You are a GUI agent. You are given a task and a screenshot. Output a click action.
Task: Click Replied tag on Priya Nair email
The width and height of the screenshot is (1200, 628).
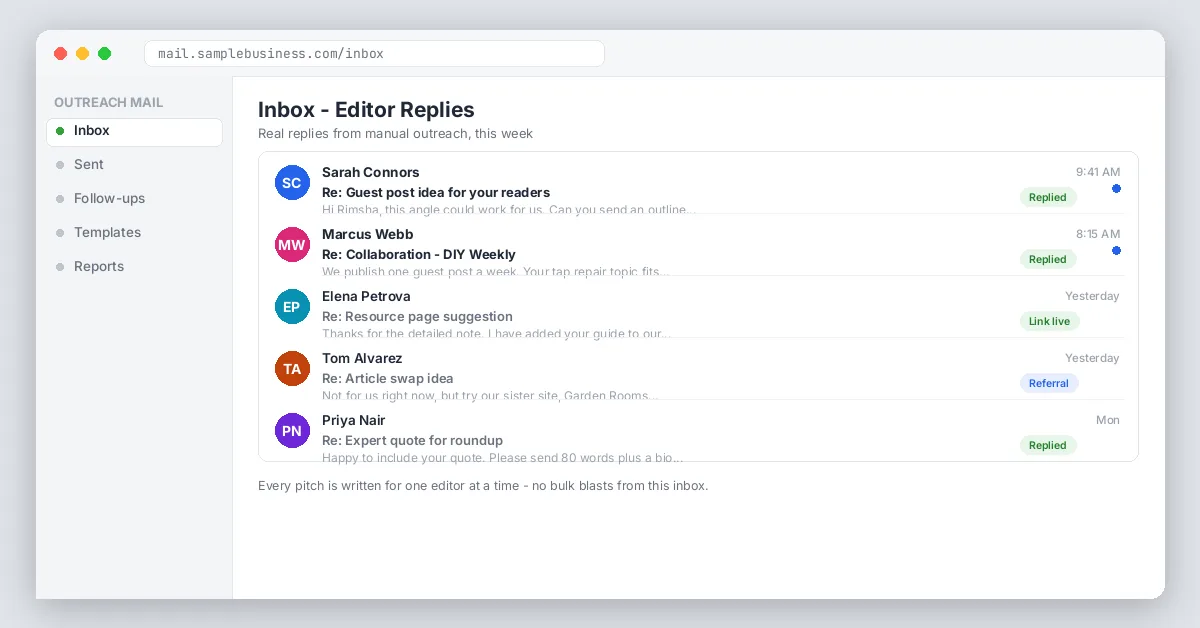tap(1048, 445)
